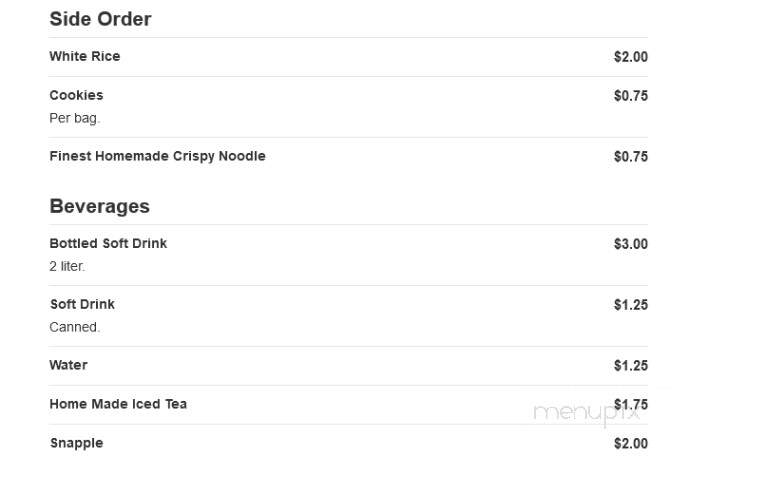Click the menupix watermark logo
The width and height of the screenshot is (766, 495).
pos(587,413)
